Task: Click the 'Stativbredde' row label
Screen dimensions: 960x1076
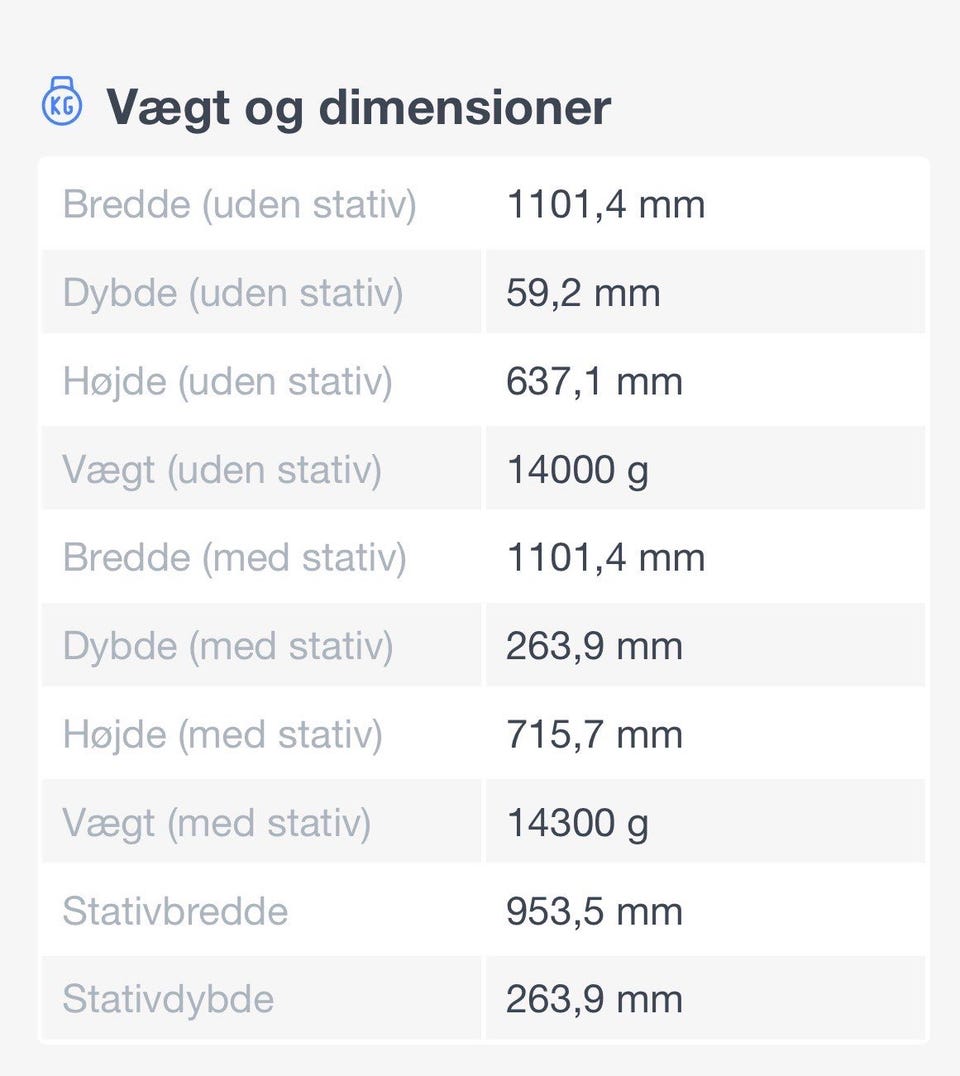Action: click(175, 911)
